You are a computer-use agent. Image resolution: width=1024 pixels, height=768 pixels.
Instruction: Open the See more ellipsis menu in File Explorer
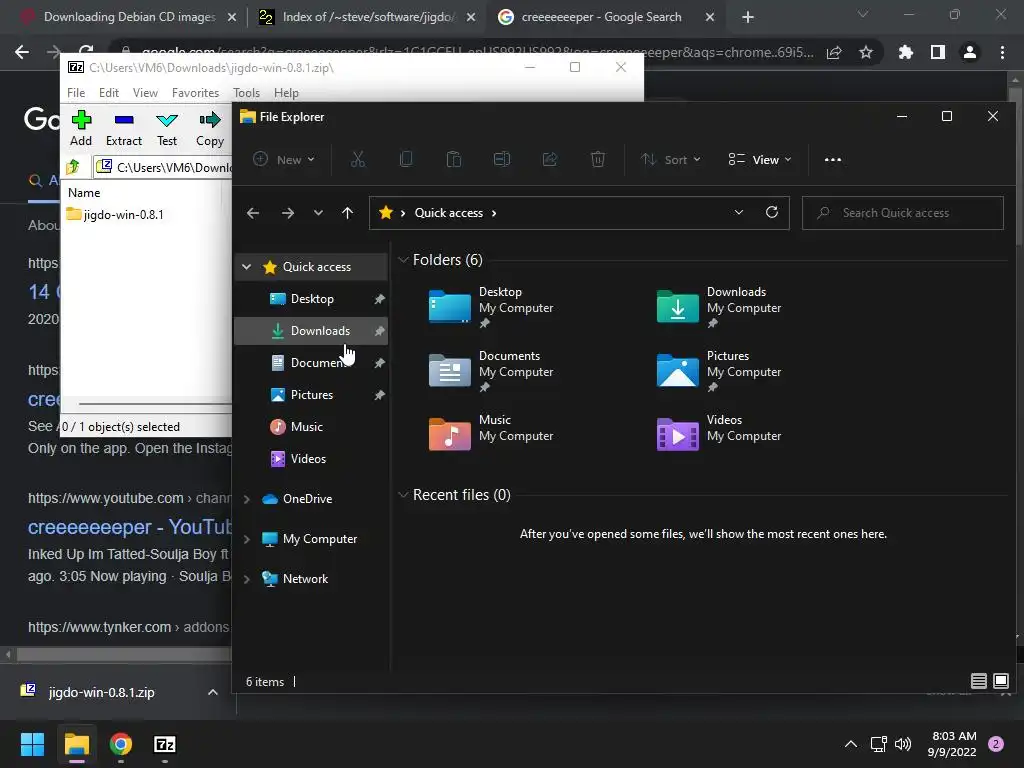[x=833, y=159]
